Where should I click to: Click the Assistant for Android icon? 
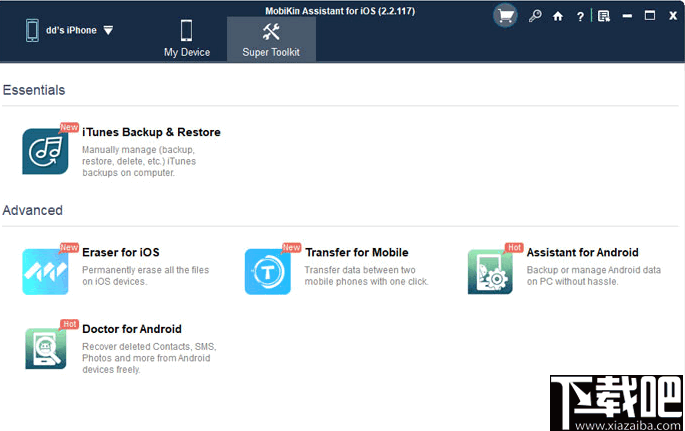490,272
